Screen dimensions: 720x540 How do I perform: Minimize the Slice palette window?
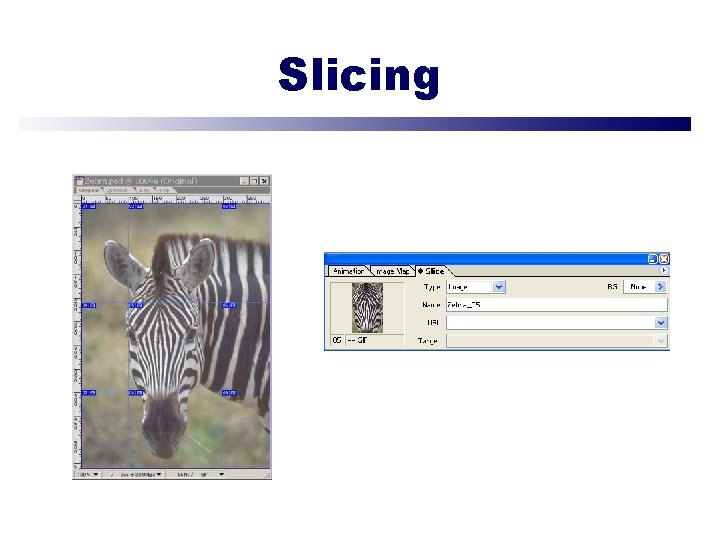pyautogui.click(x=652, y=259)
